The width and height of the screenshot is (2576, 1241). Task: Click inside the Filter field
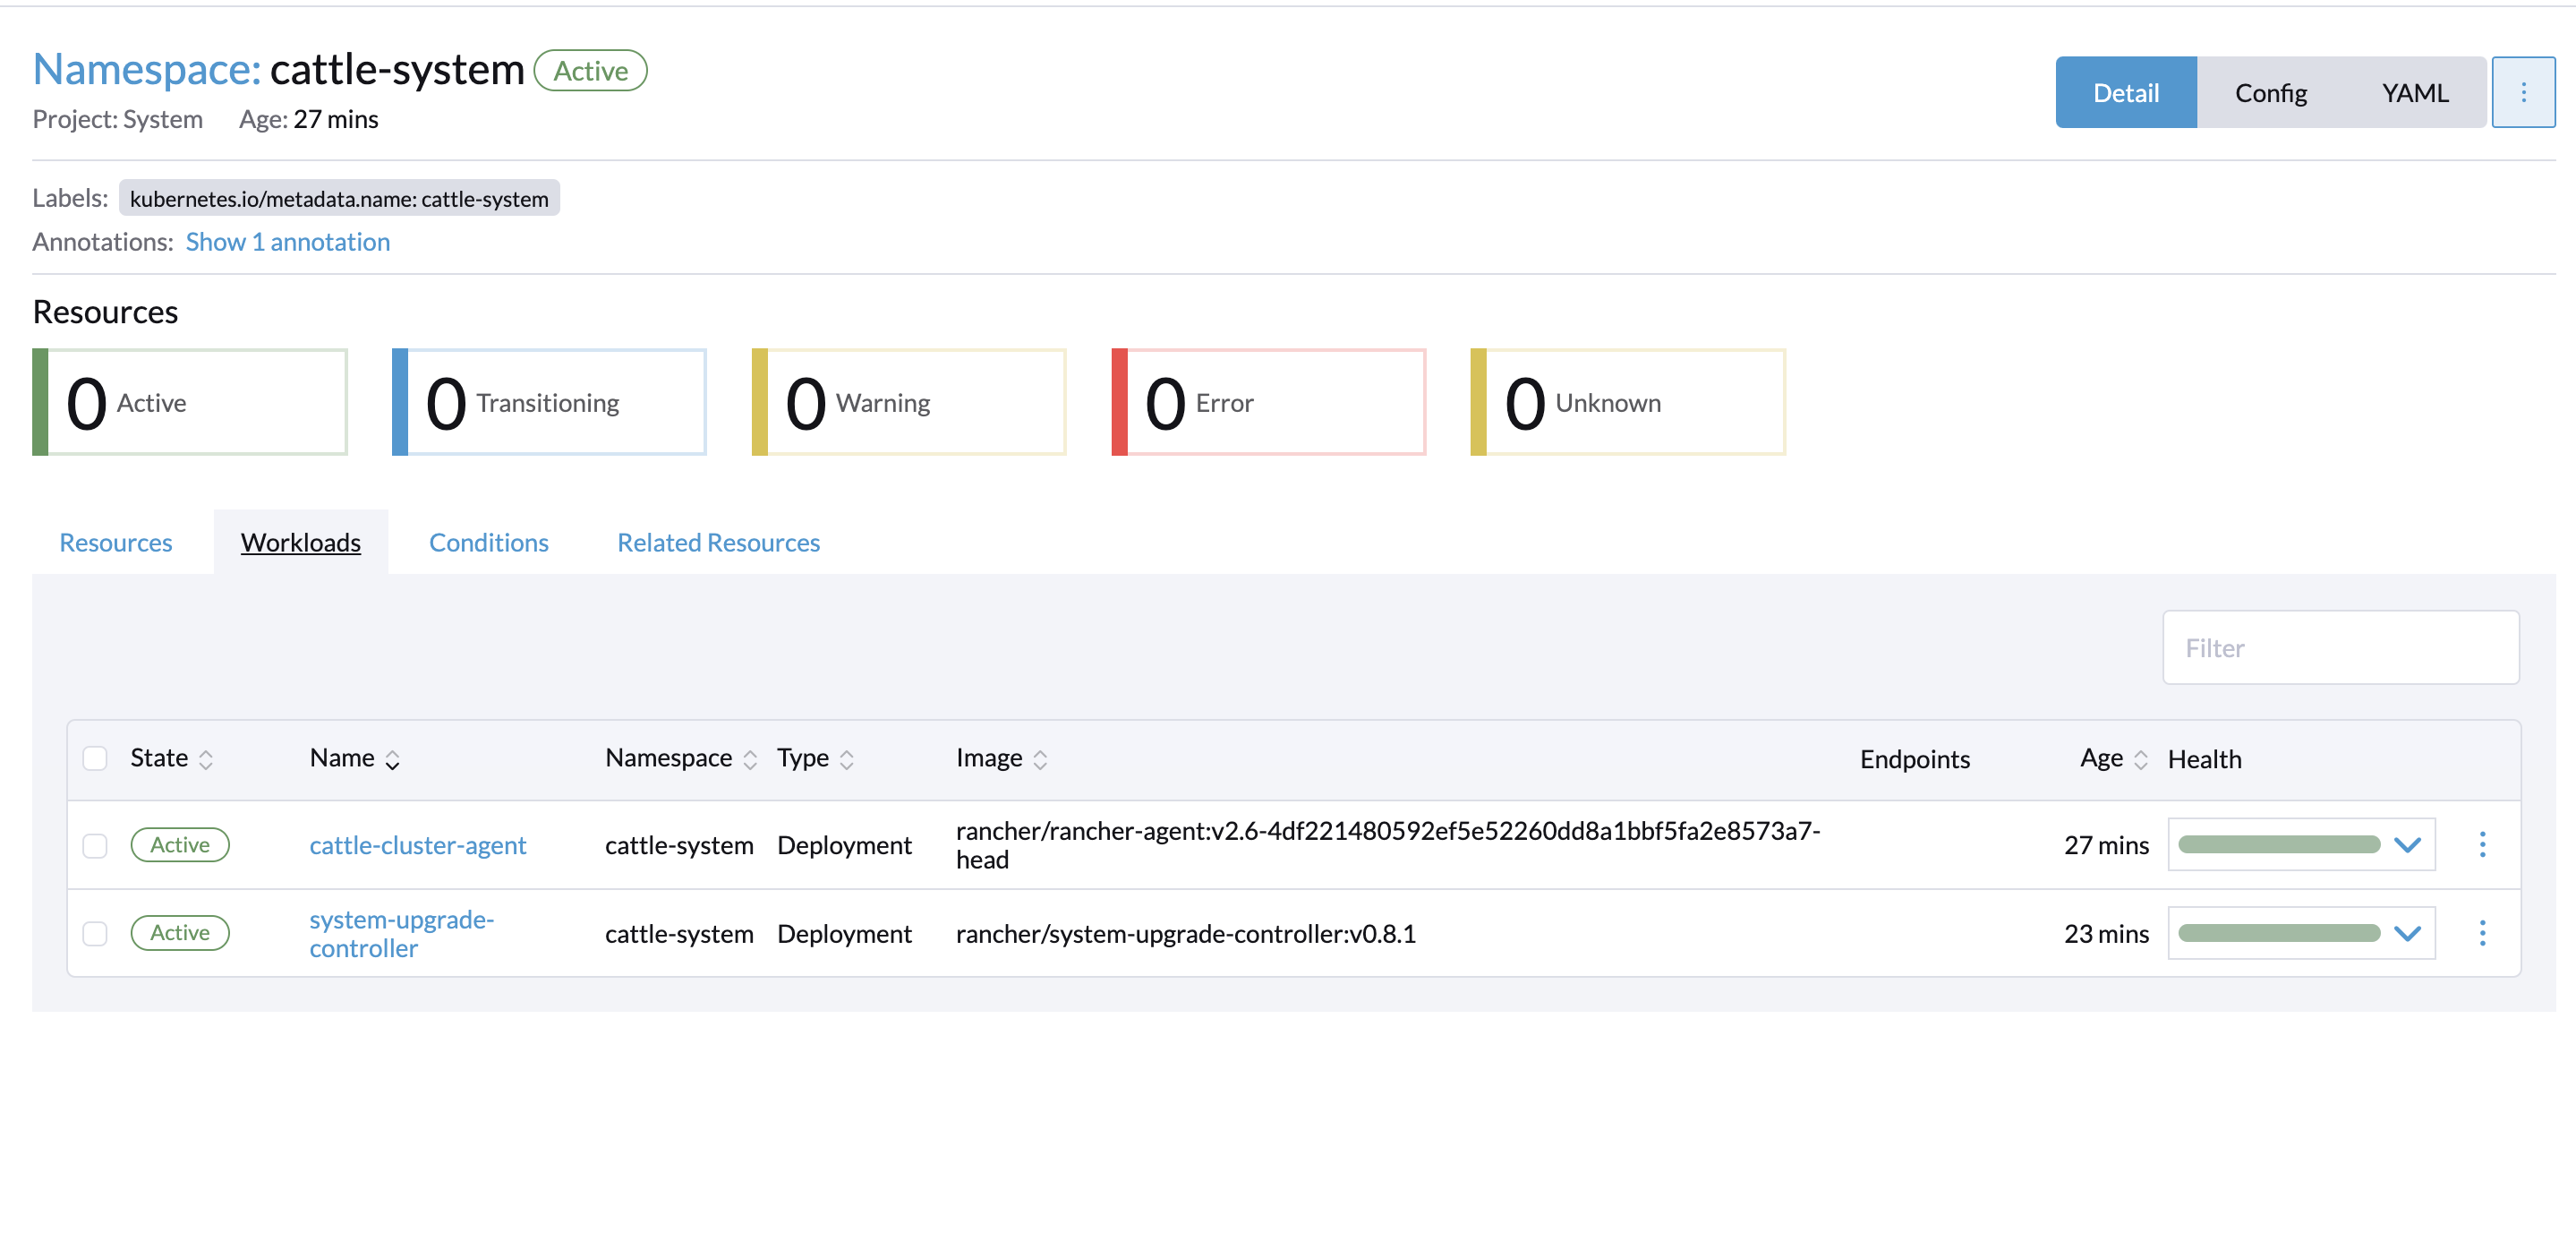click(2340, 647)
